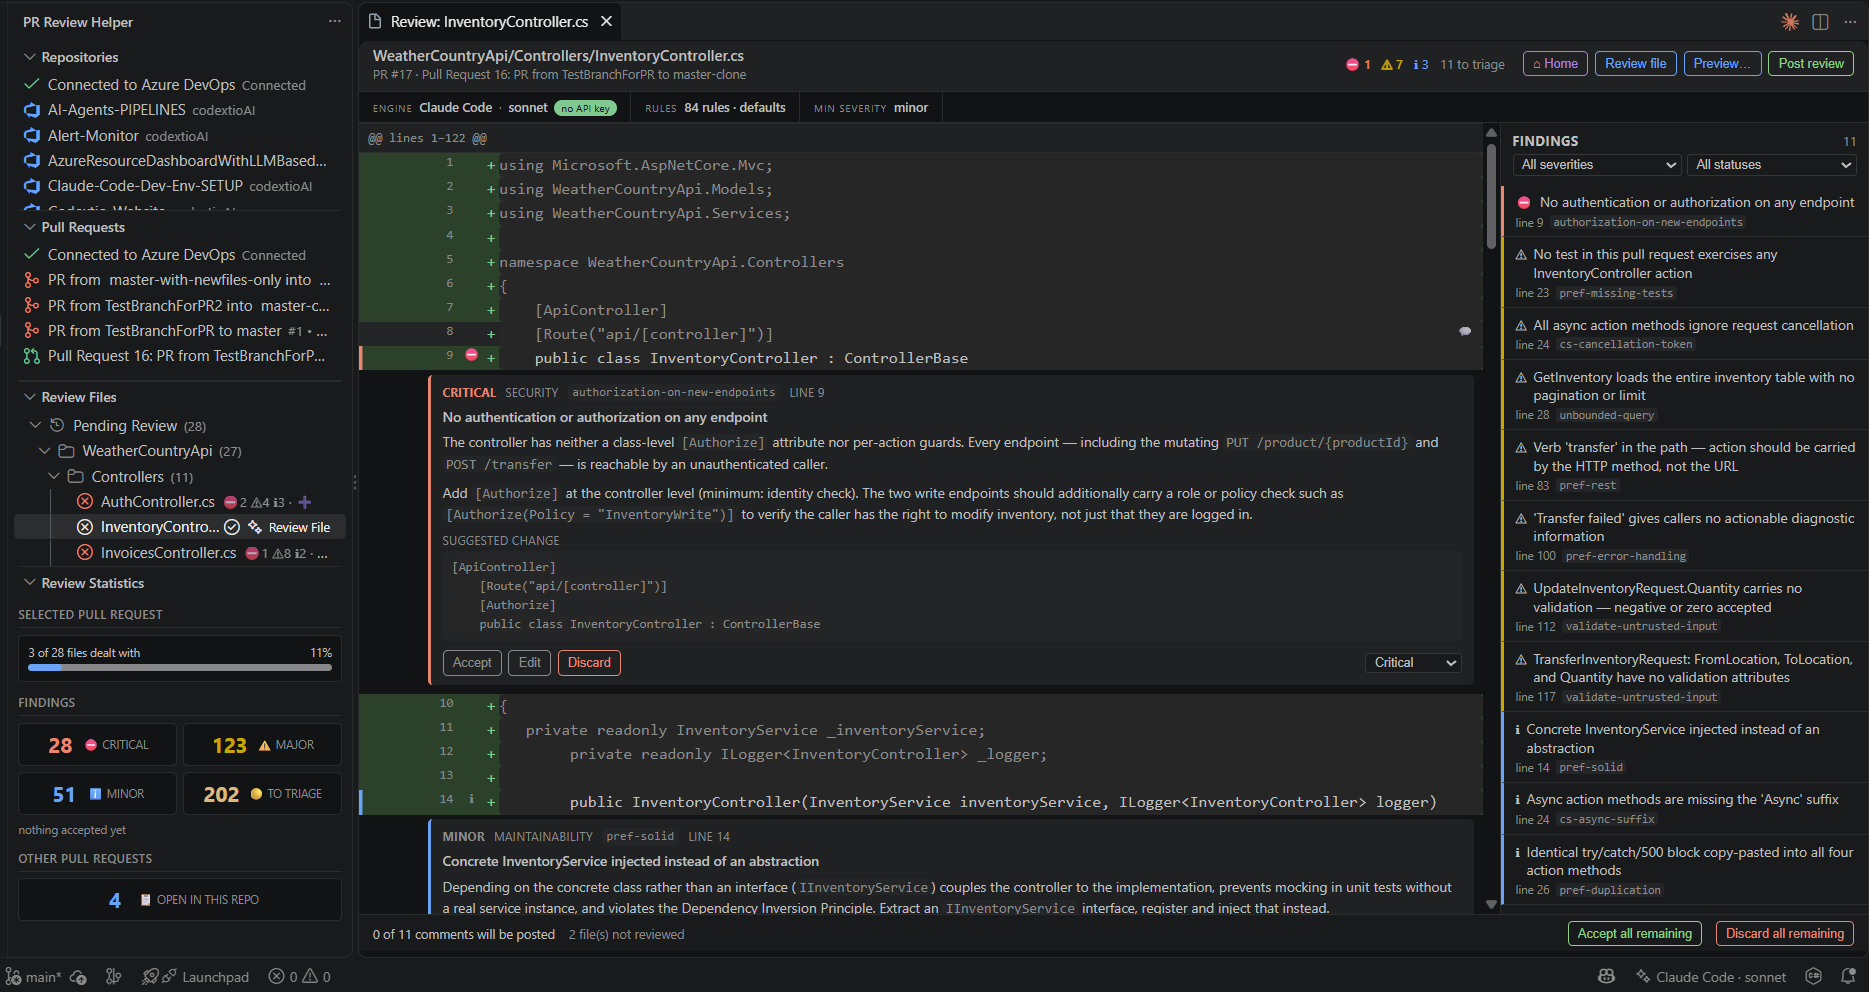
Task: Click Edit on the critical finding
Action: 530,663
